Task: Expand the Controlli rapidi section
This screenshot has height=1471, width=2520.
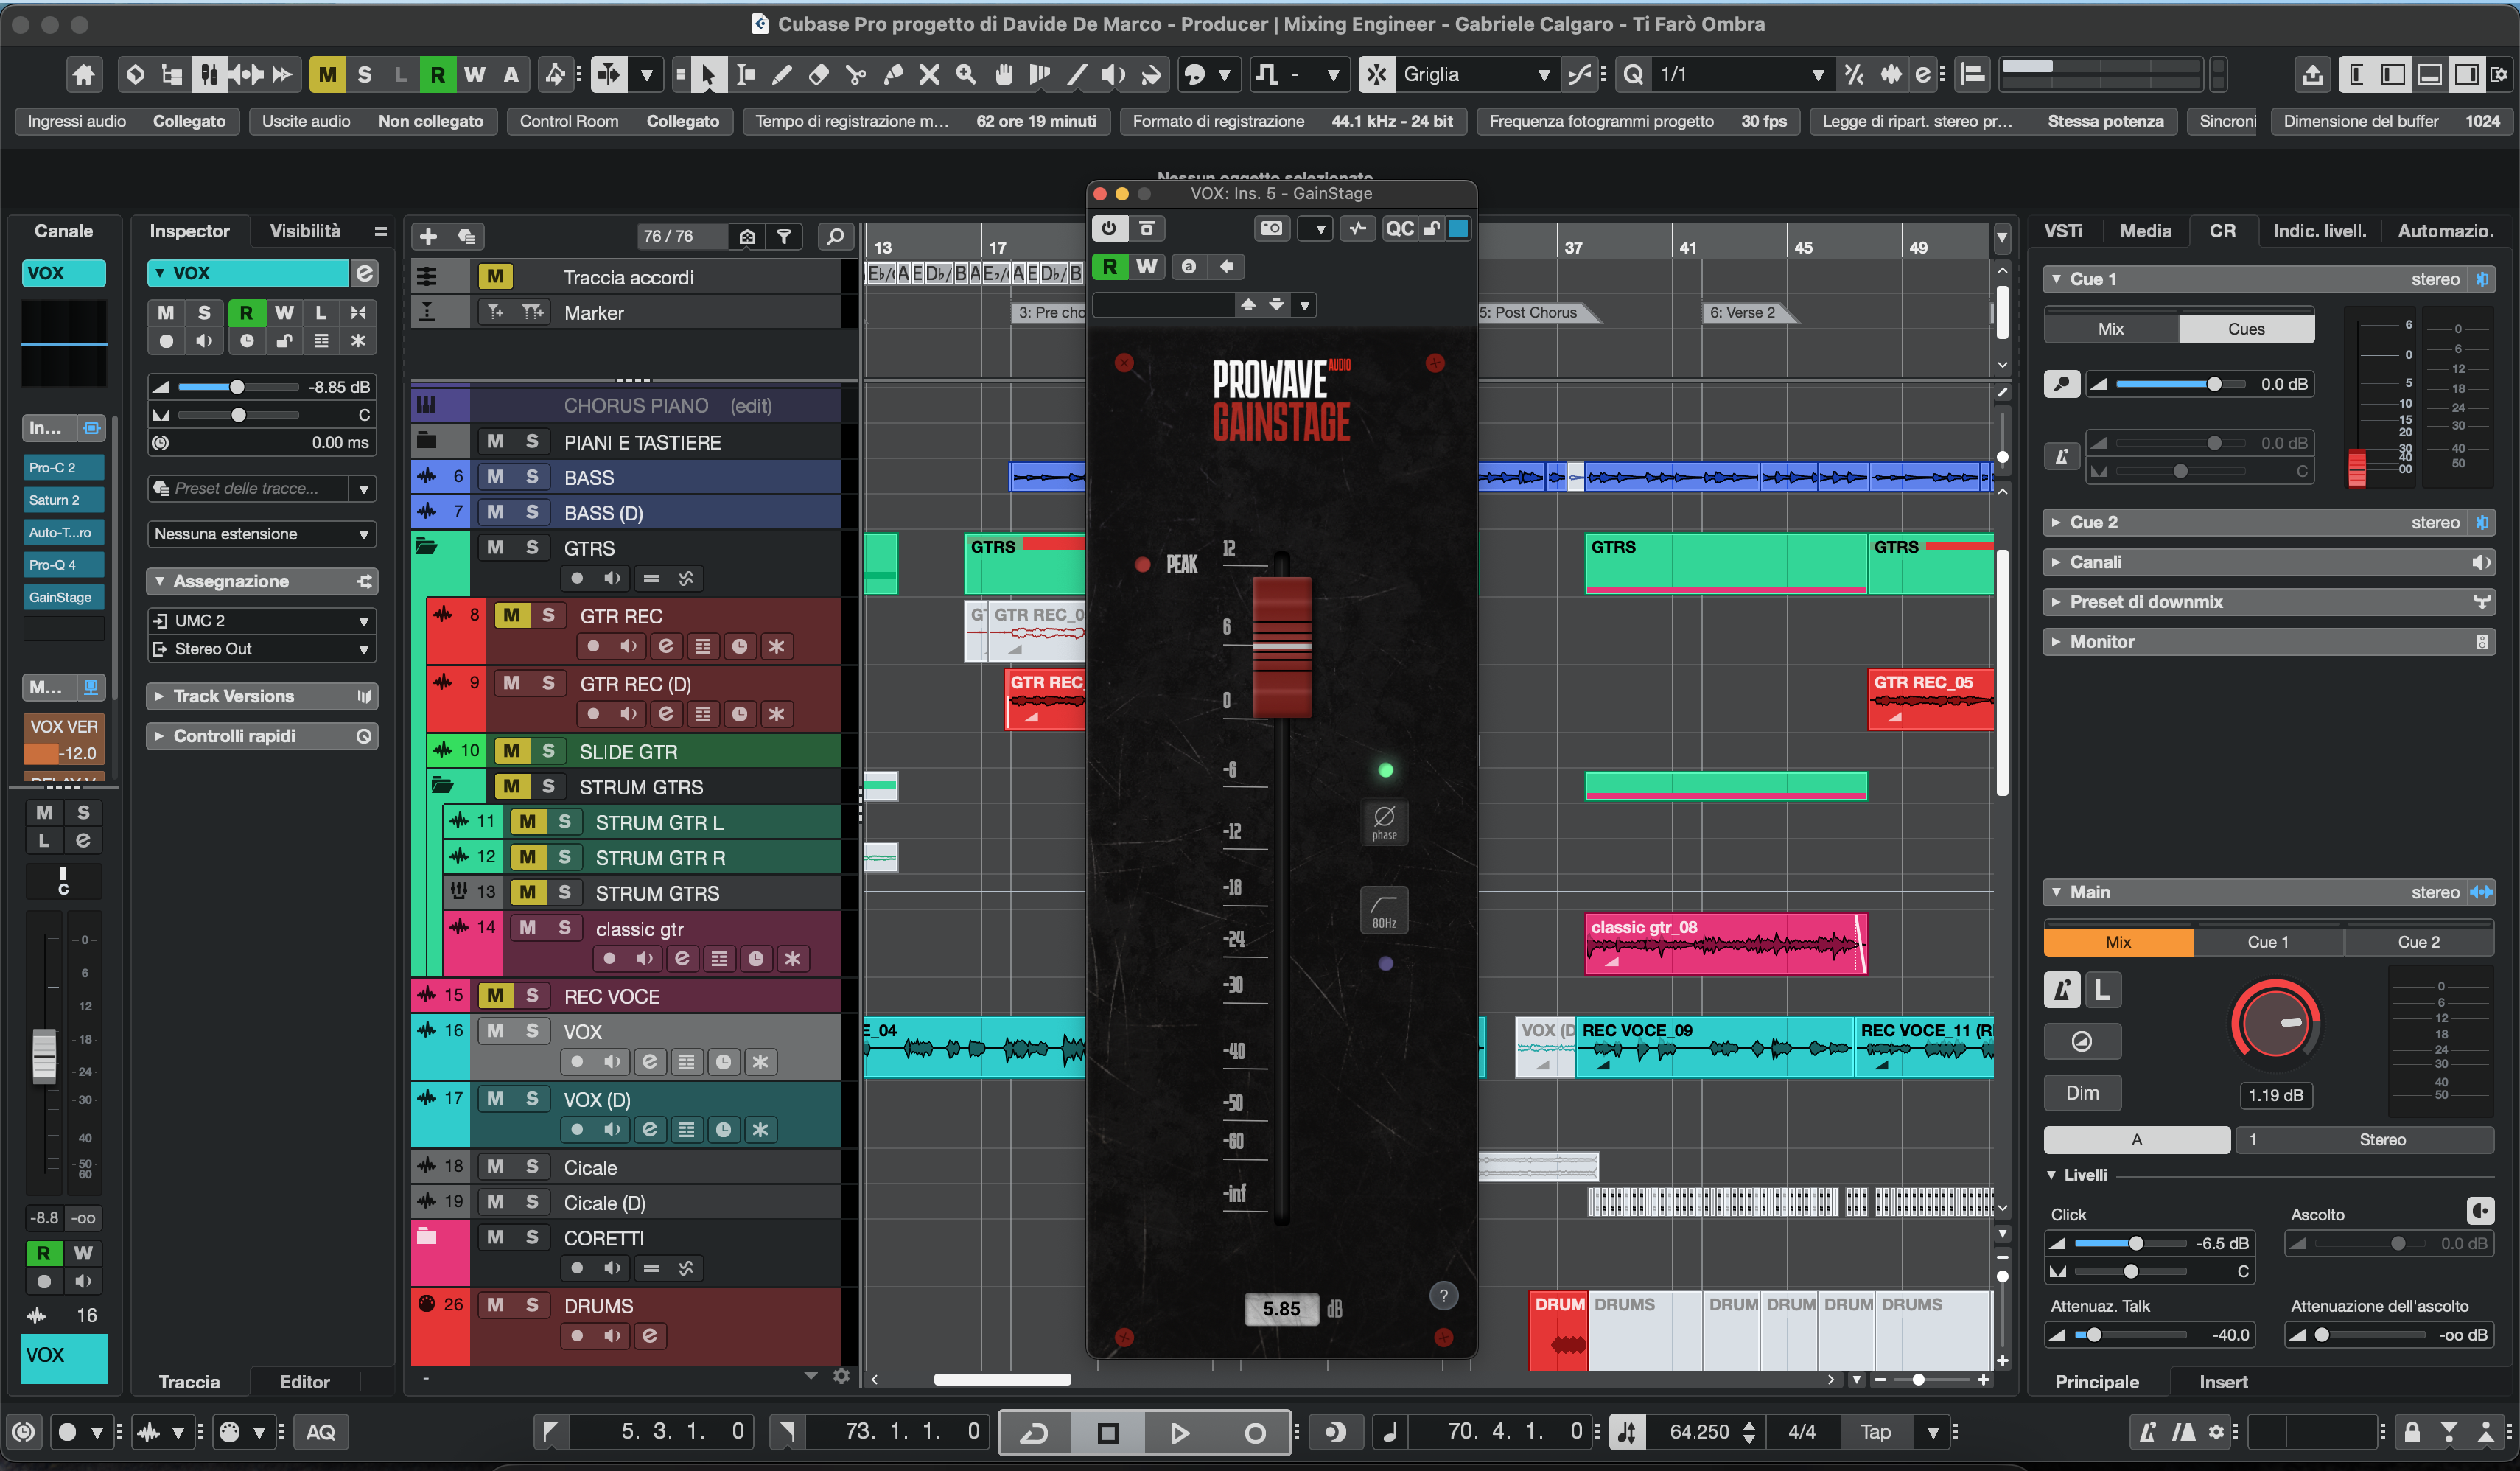Action: pos(262,736)
